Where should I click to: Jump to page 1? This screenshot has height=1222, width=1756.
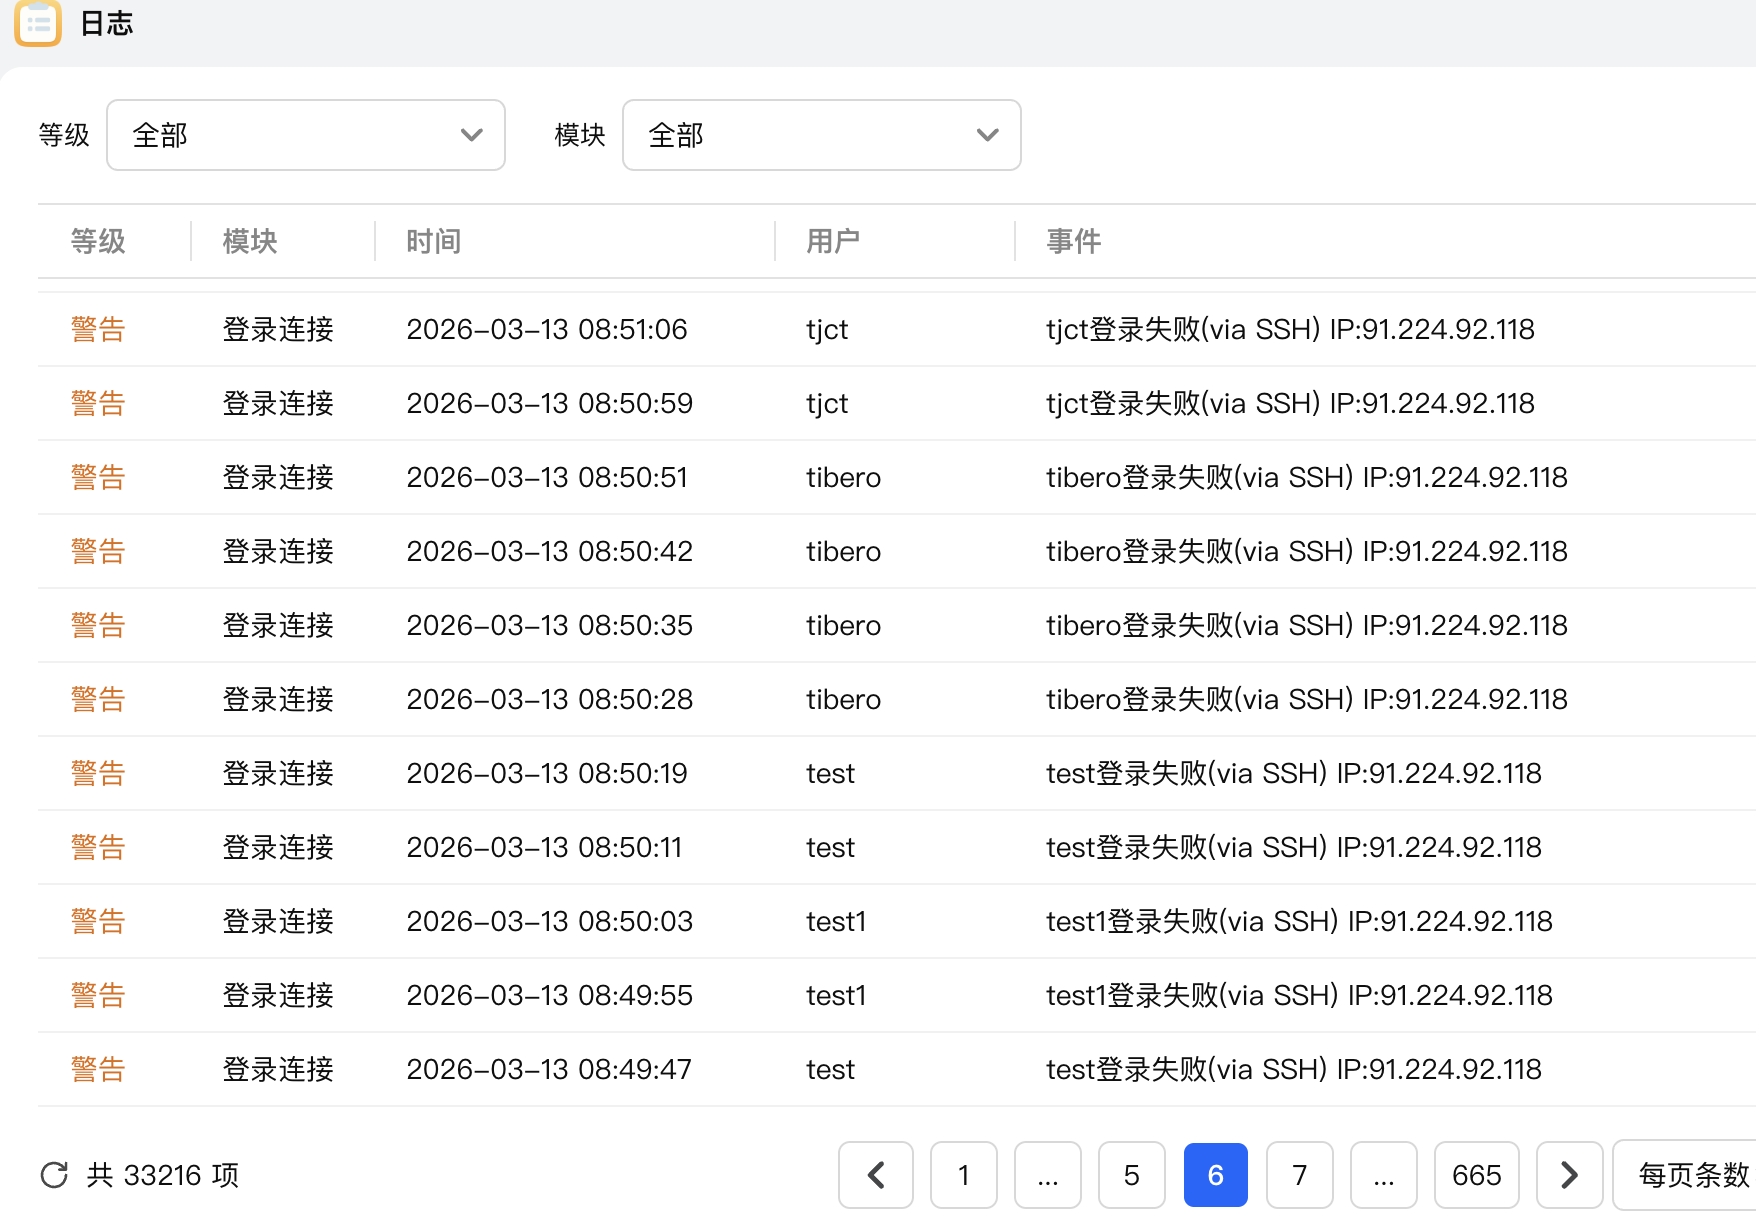coord(963,1175)
